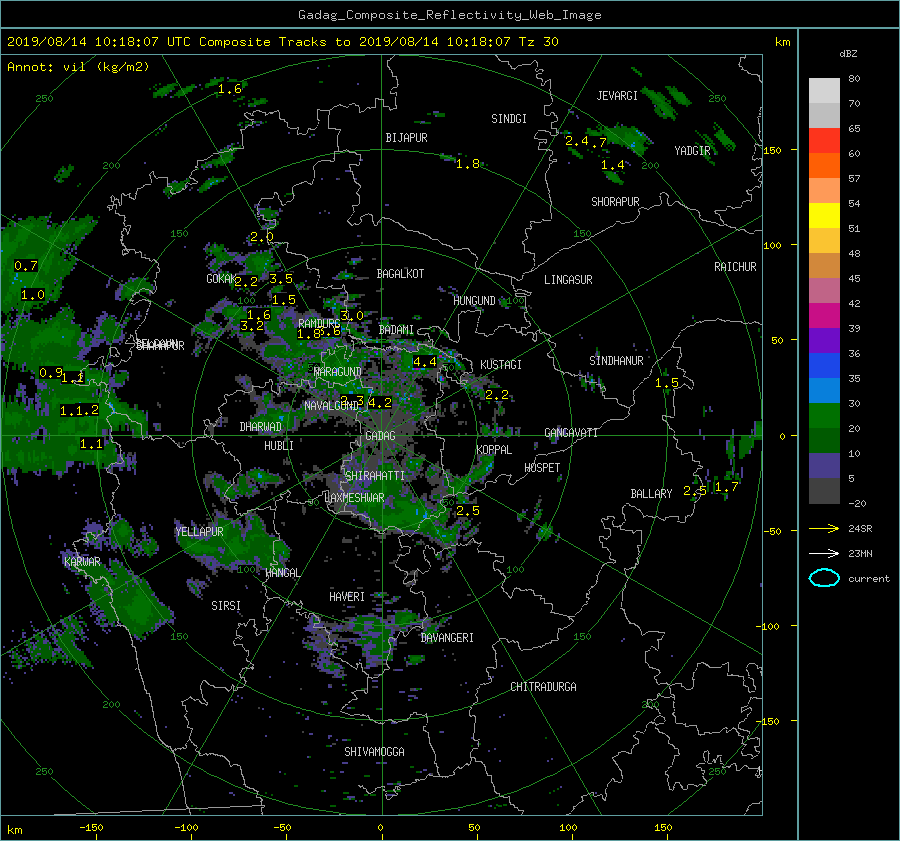The width and height of the screenshot is (900, 841).
Task: Click the UTC Composite Tracks timestamp header
Action: click(282, 42)
